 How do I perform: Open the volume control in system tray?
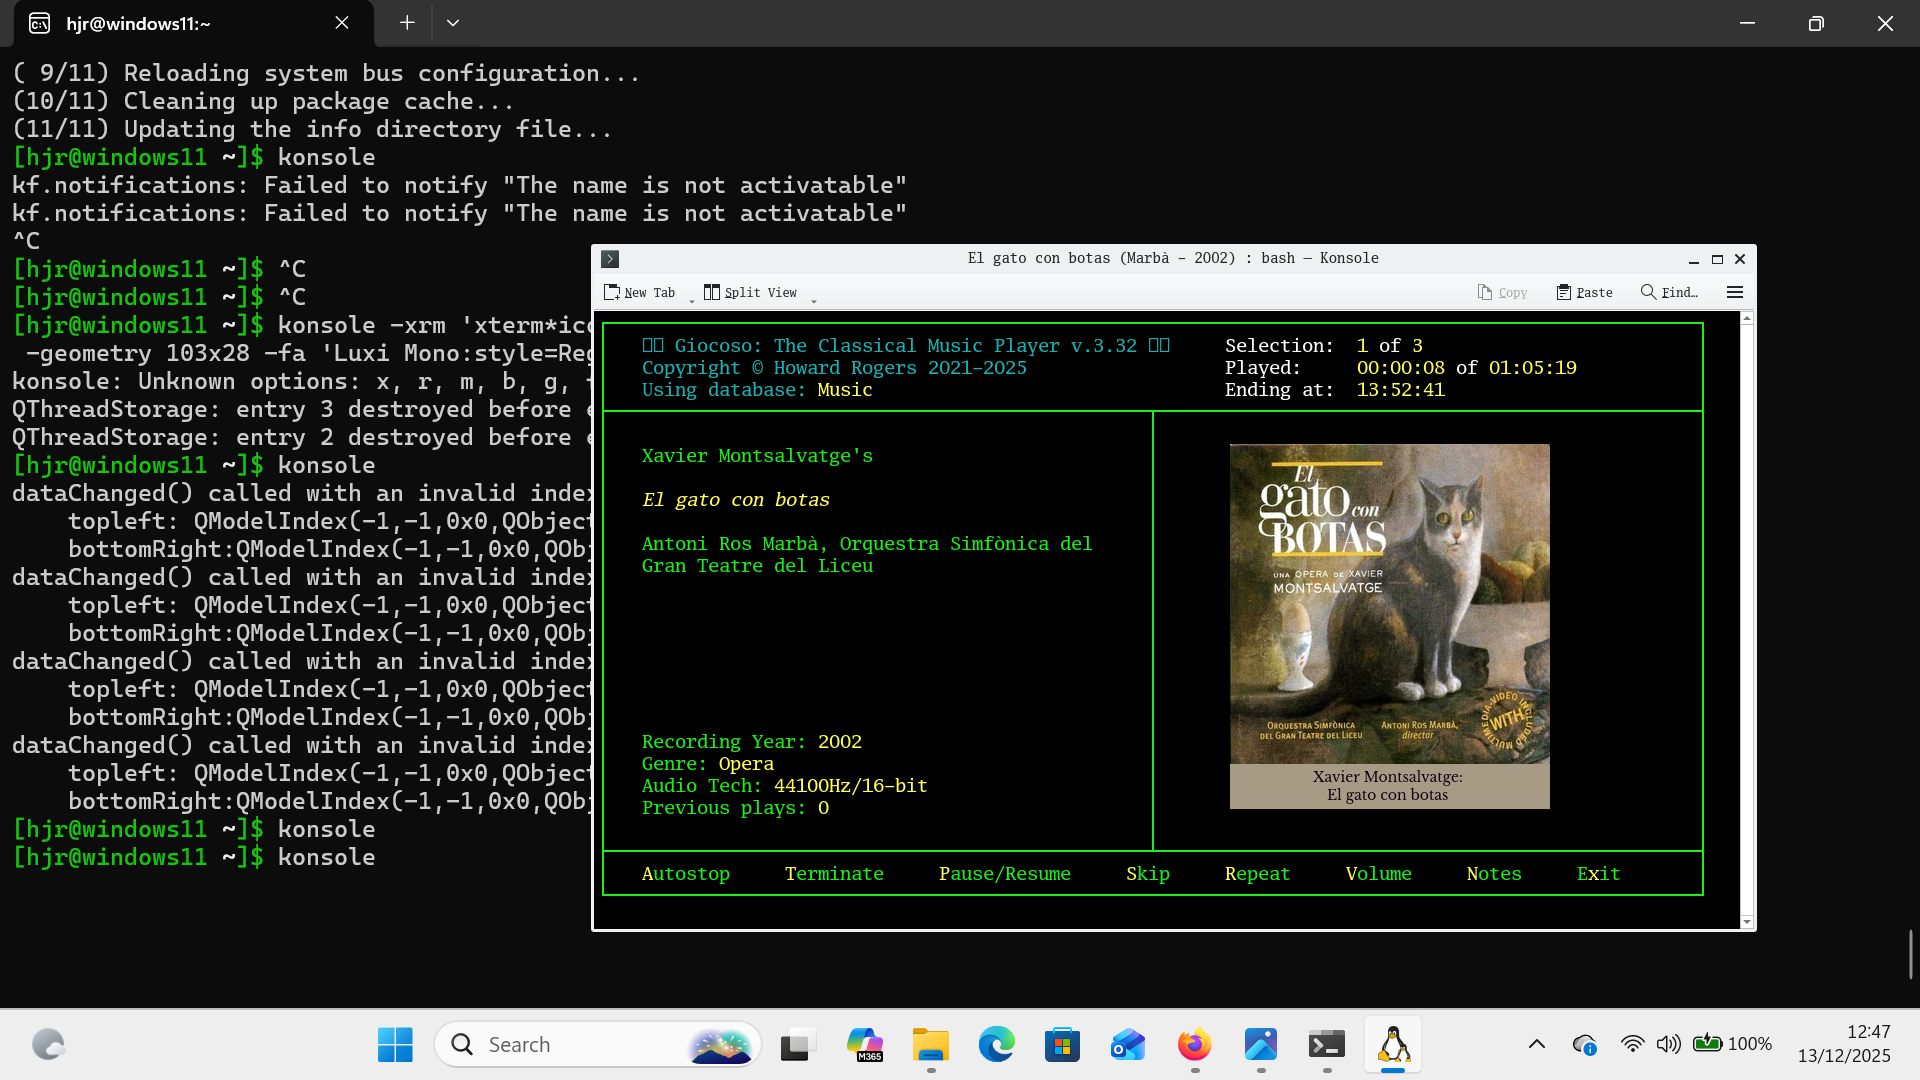tap(1668, 1044)
